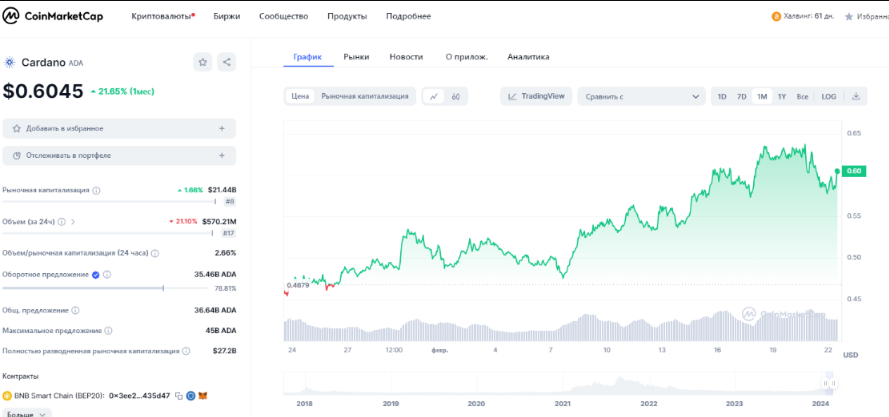Viewport: 889px width, 417px height.
Task: Click the #8 market cap rank badge
Action: 229,201
